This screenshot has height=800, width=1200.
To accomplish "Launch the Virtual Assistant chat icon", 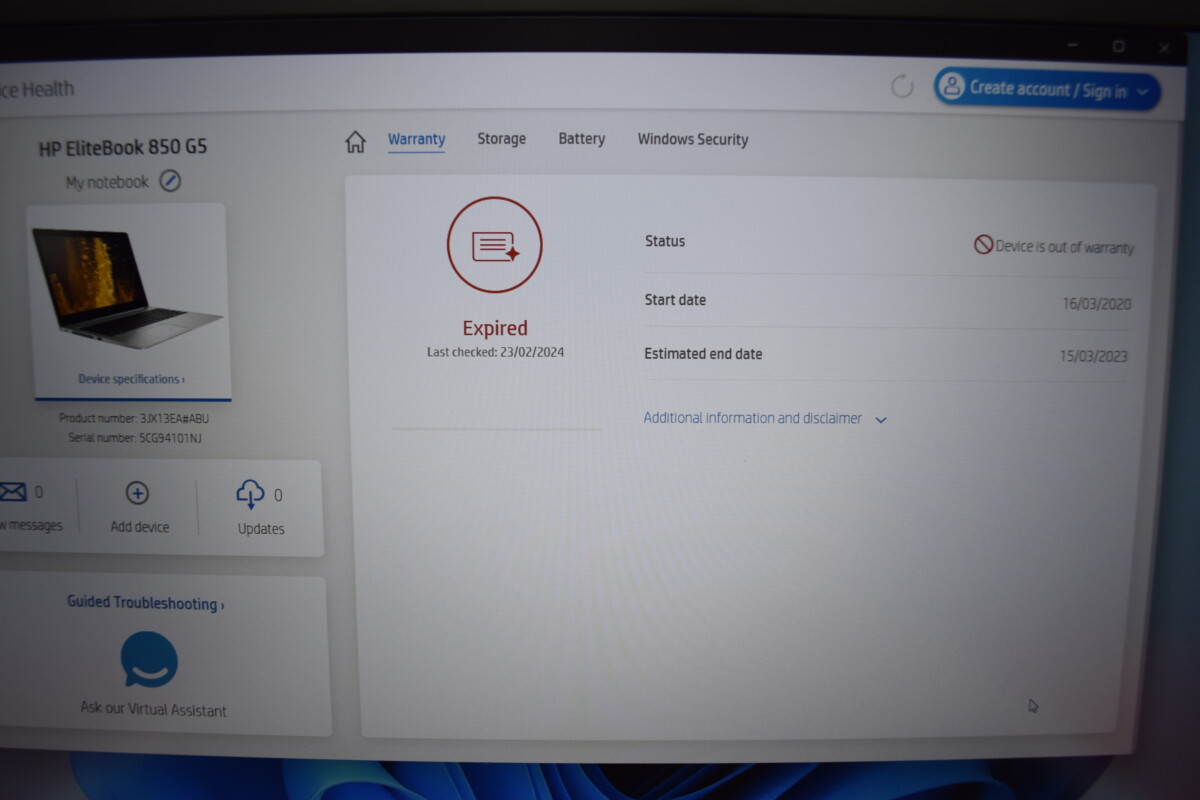I will [150, 659].
